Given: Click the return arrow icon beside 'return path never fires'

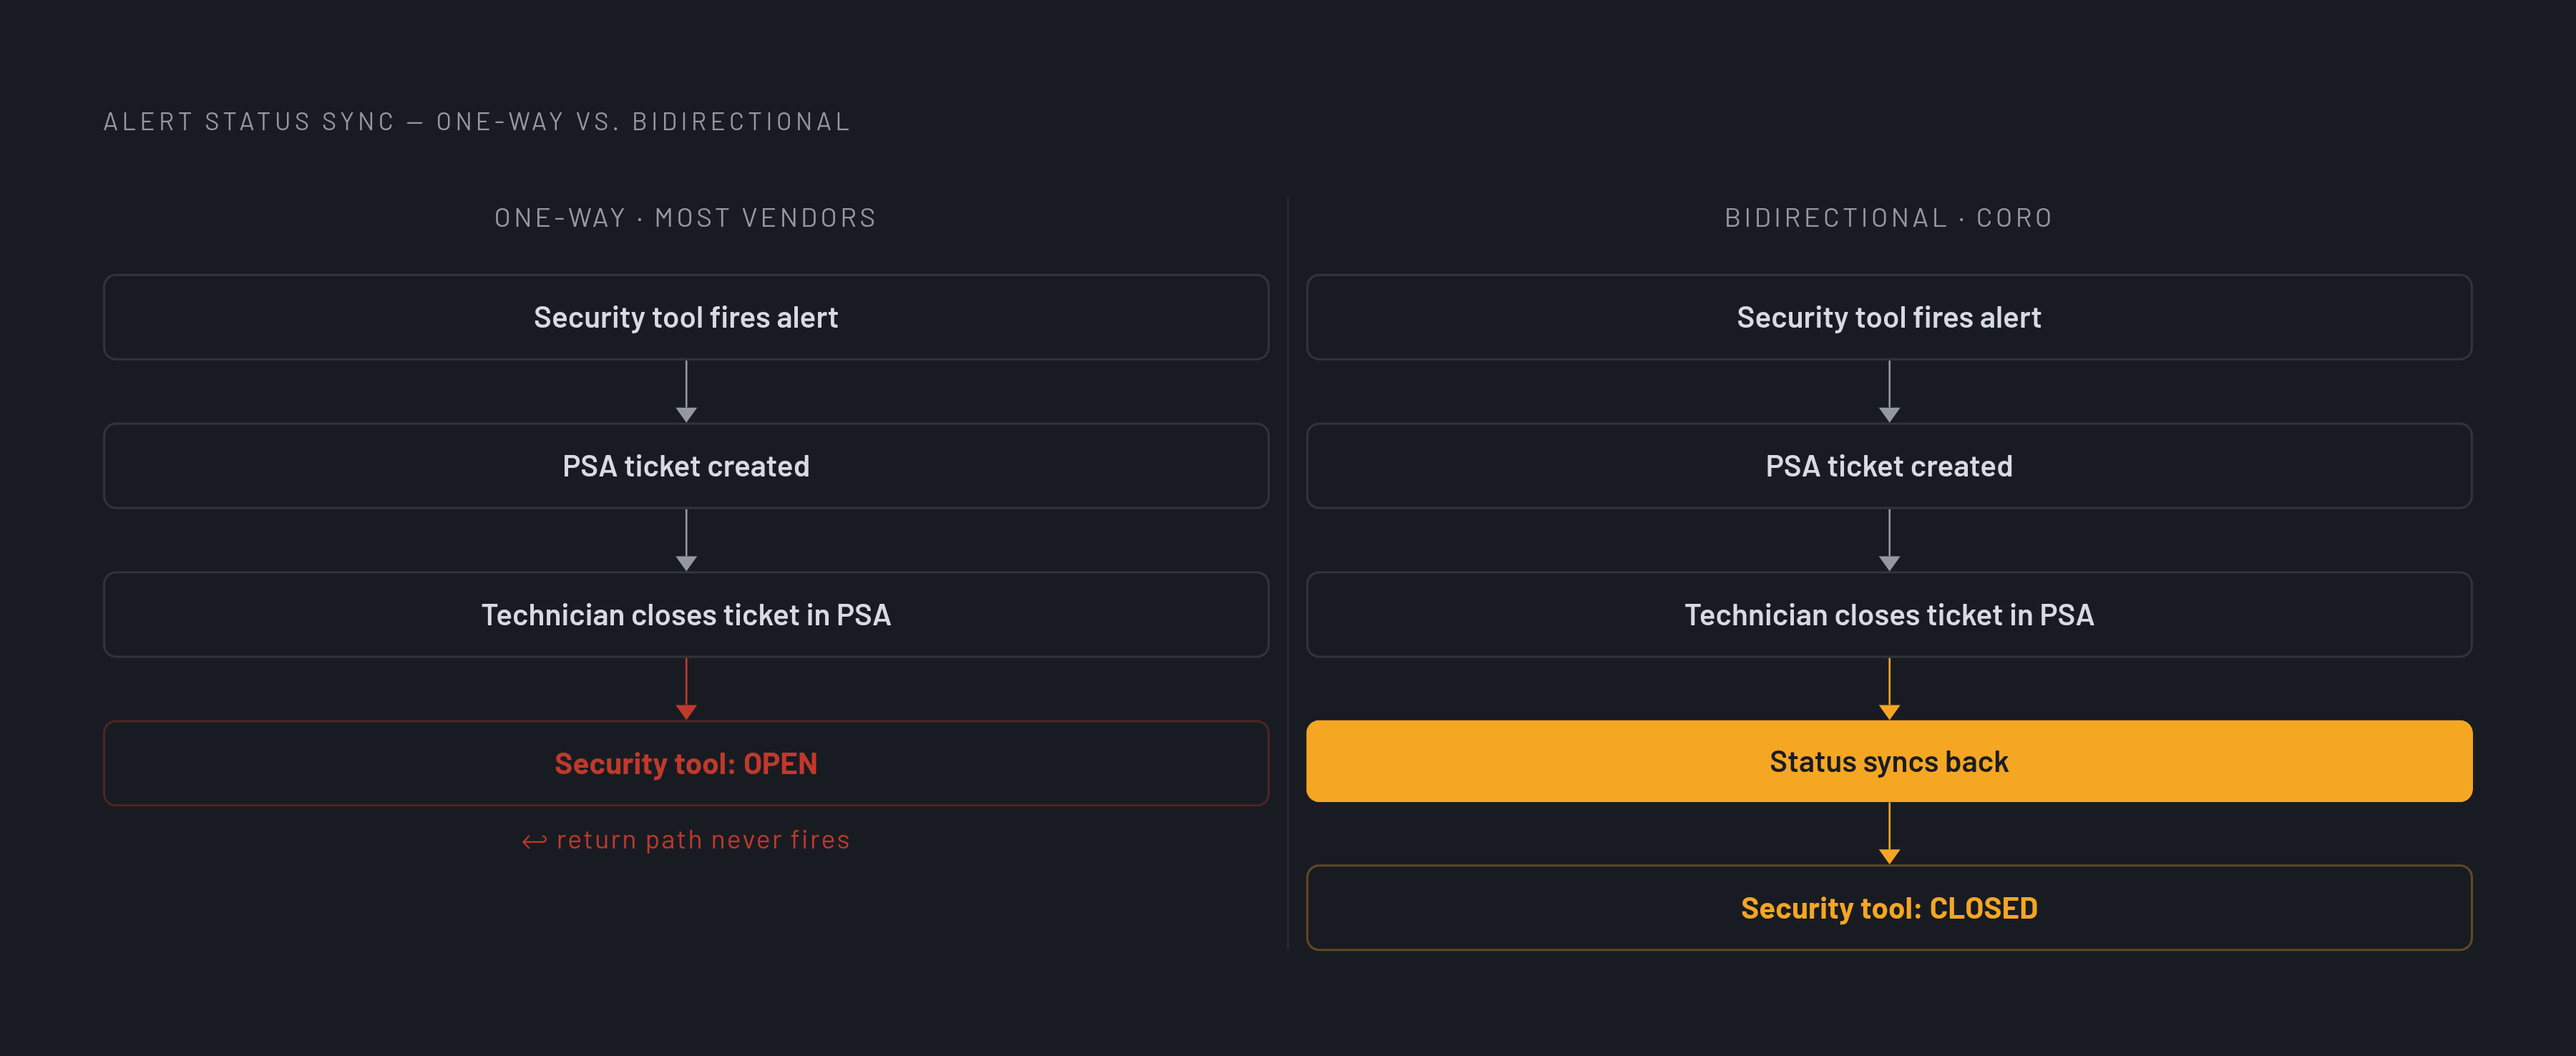Looking at the screenshot, I should pyautogui.click(x=534, y=841).
